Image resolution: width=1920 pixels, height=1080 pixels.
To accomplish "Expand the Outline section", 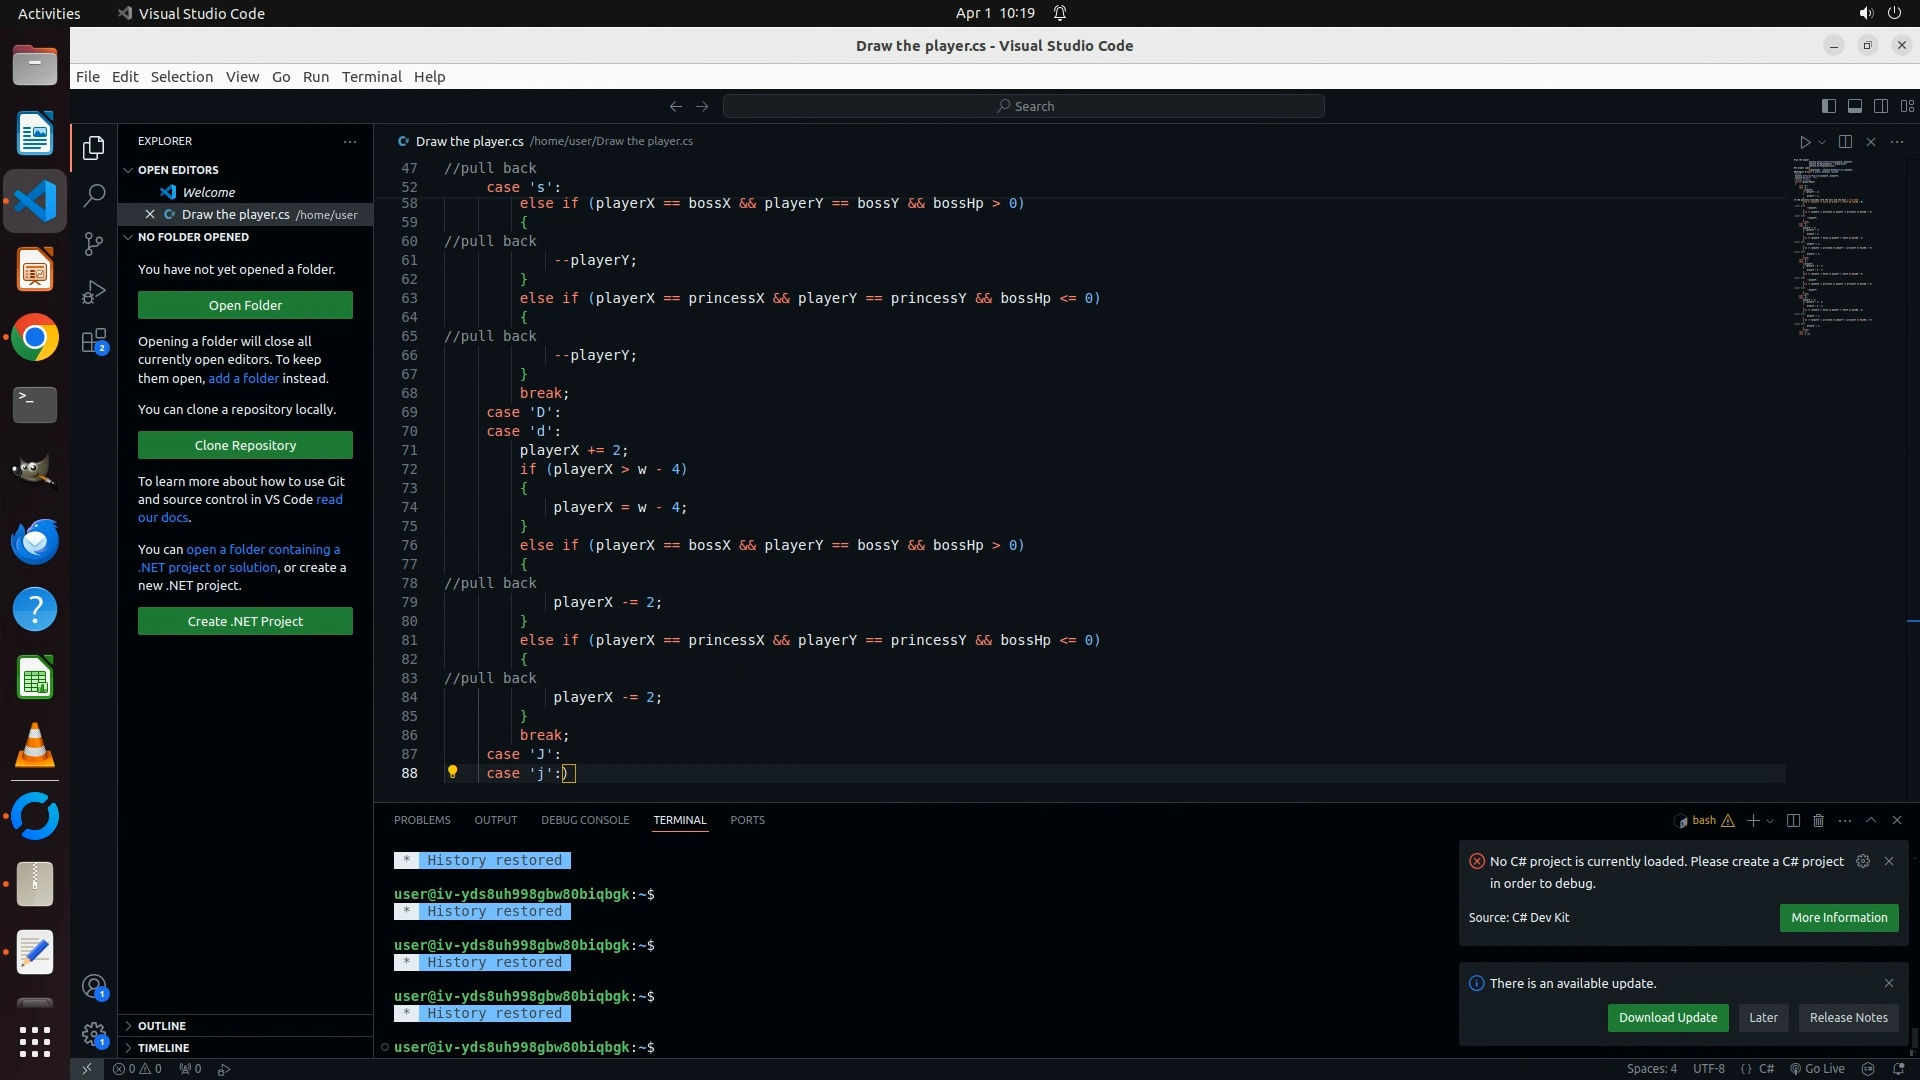I will (162, 1026).
